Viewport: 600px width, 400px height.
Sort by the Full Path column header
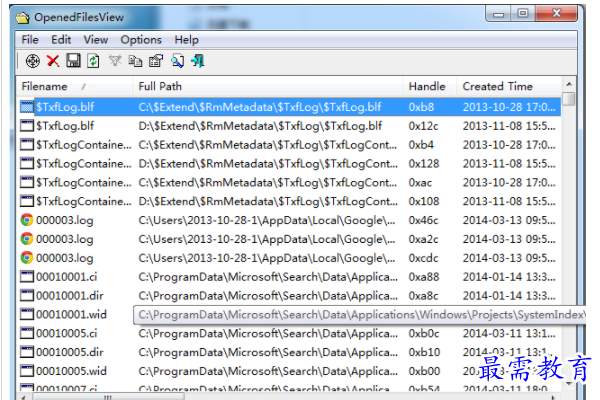[267, 87]
